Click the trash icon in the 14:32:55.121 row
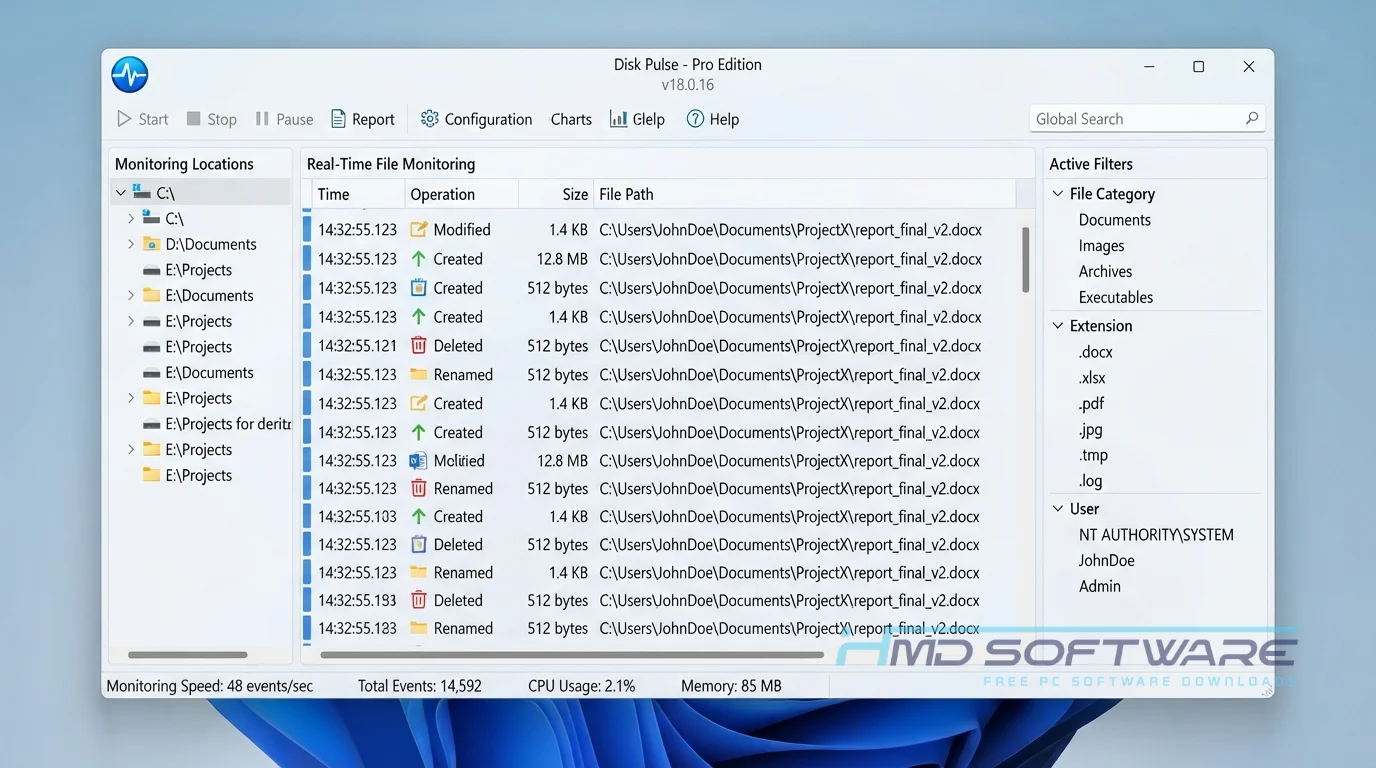 pos(419,346)
